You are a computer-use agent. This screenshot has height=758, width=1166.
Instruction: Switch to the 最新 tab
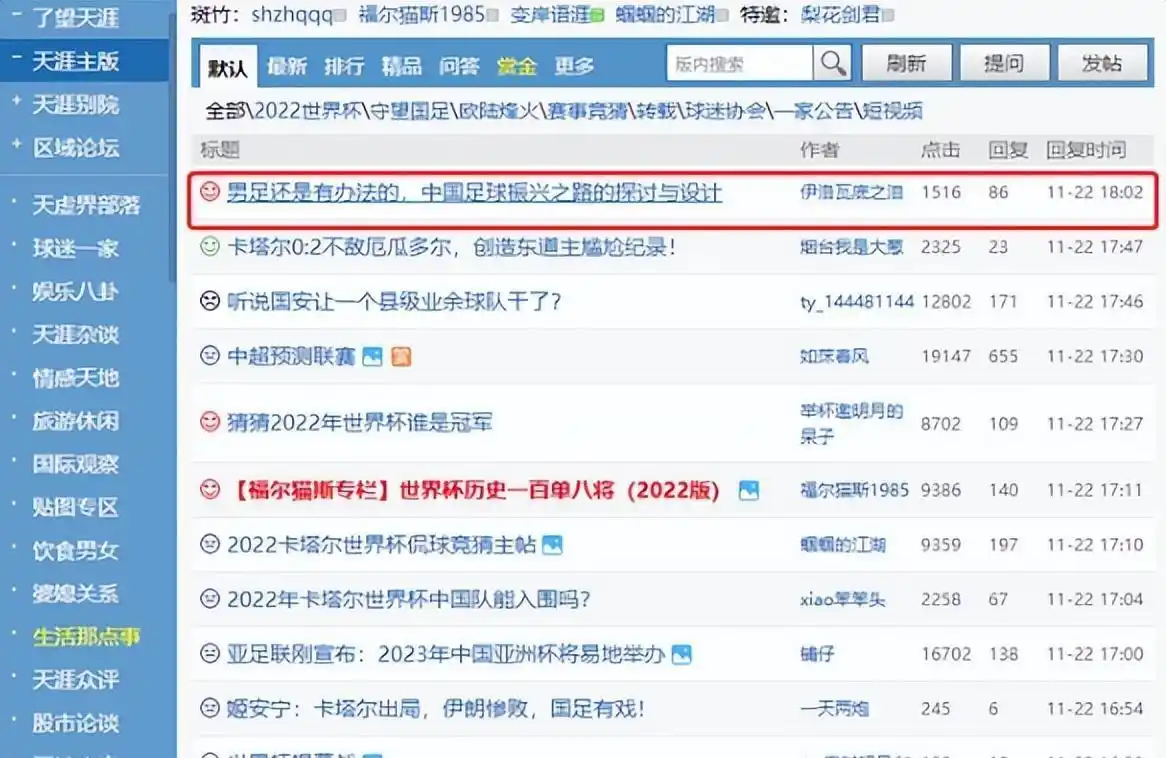(x=288, y=62)
